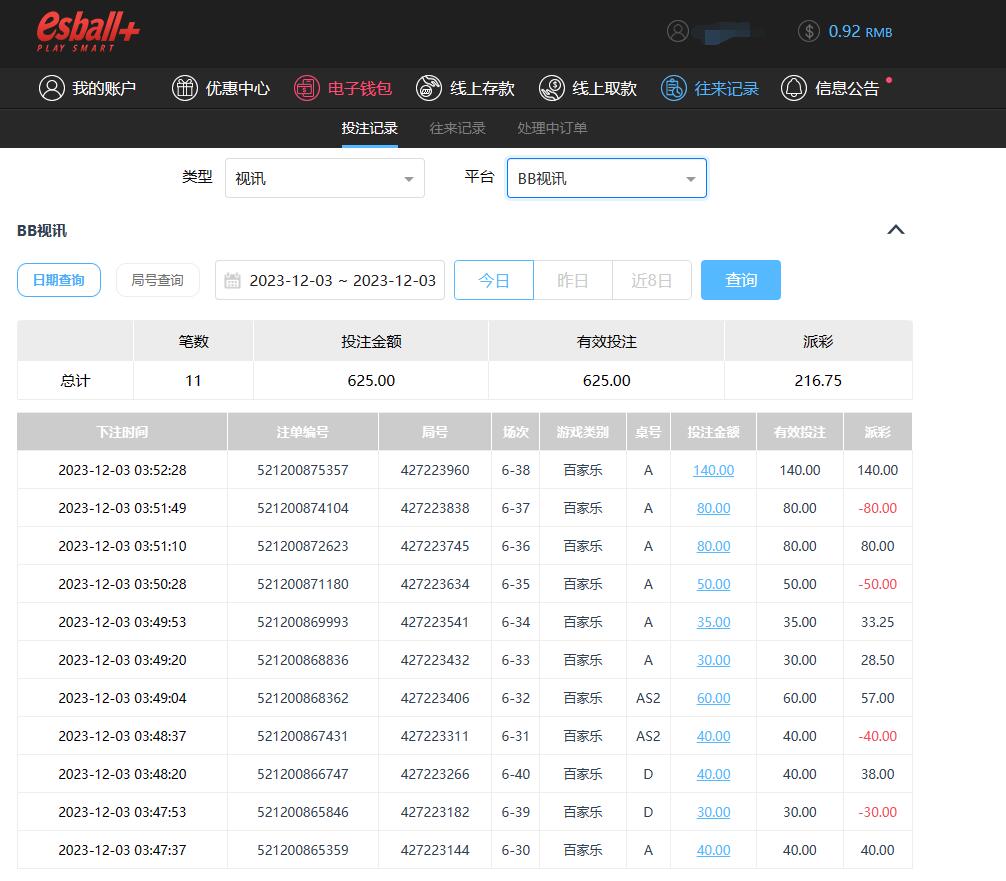Open 信息公告 bell icon
This screenshot has height=881, width=1006.
(x=794, y=88)
